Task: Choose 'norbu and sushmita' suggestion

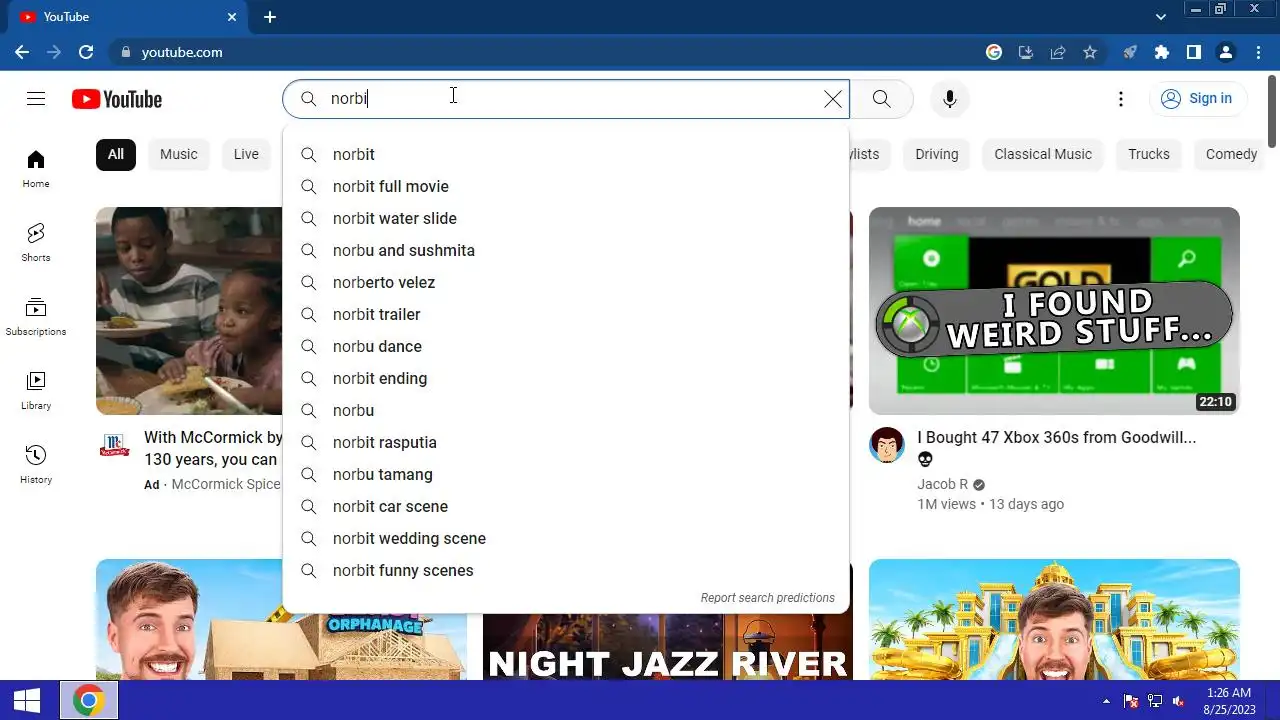Action: point(566,250)
